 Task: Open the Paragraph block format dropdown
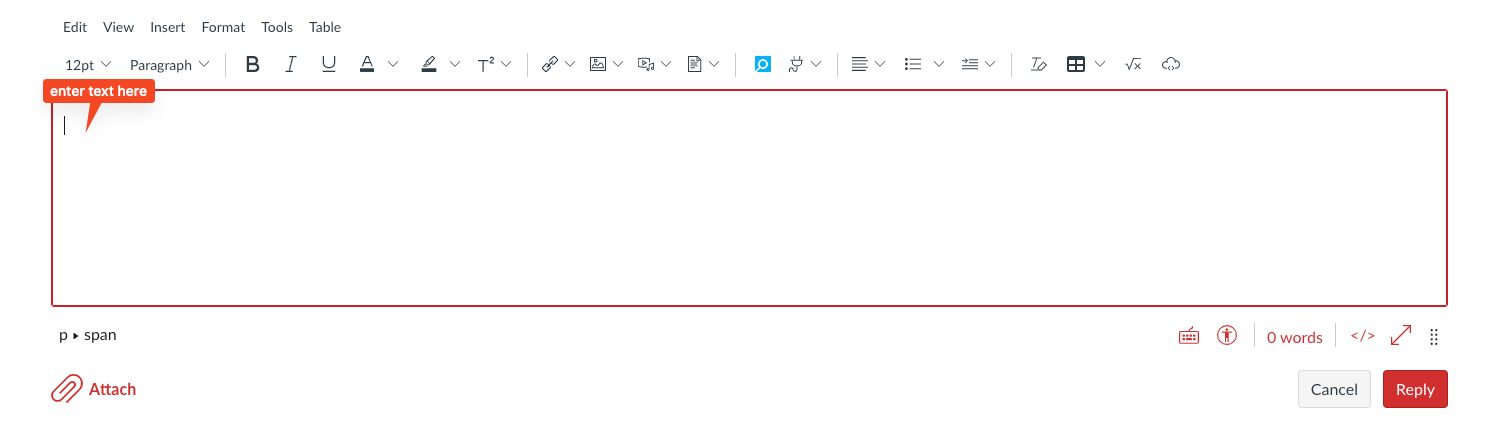click(x=169, y=65)
